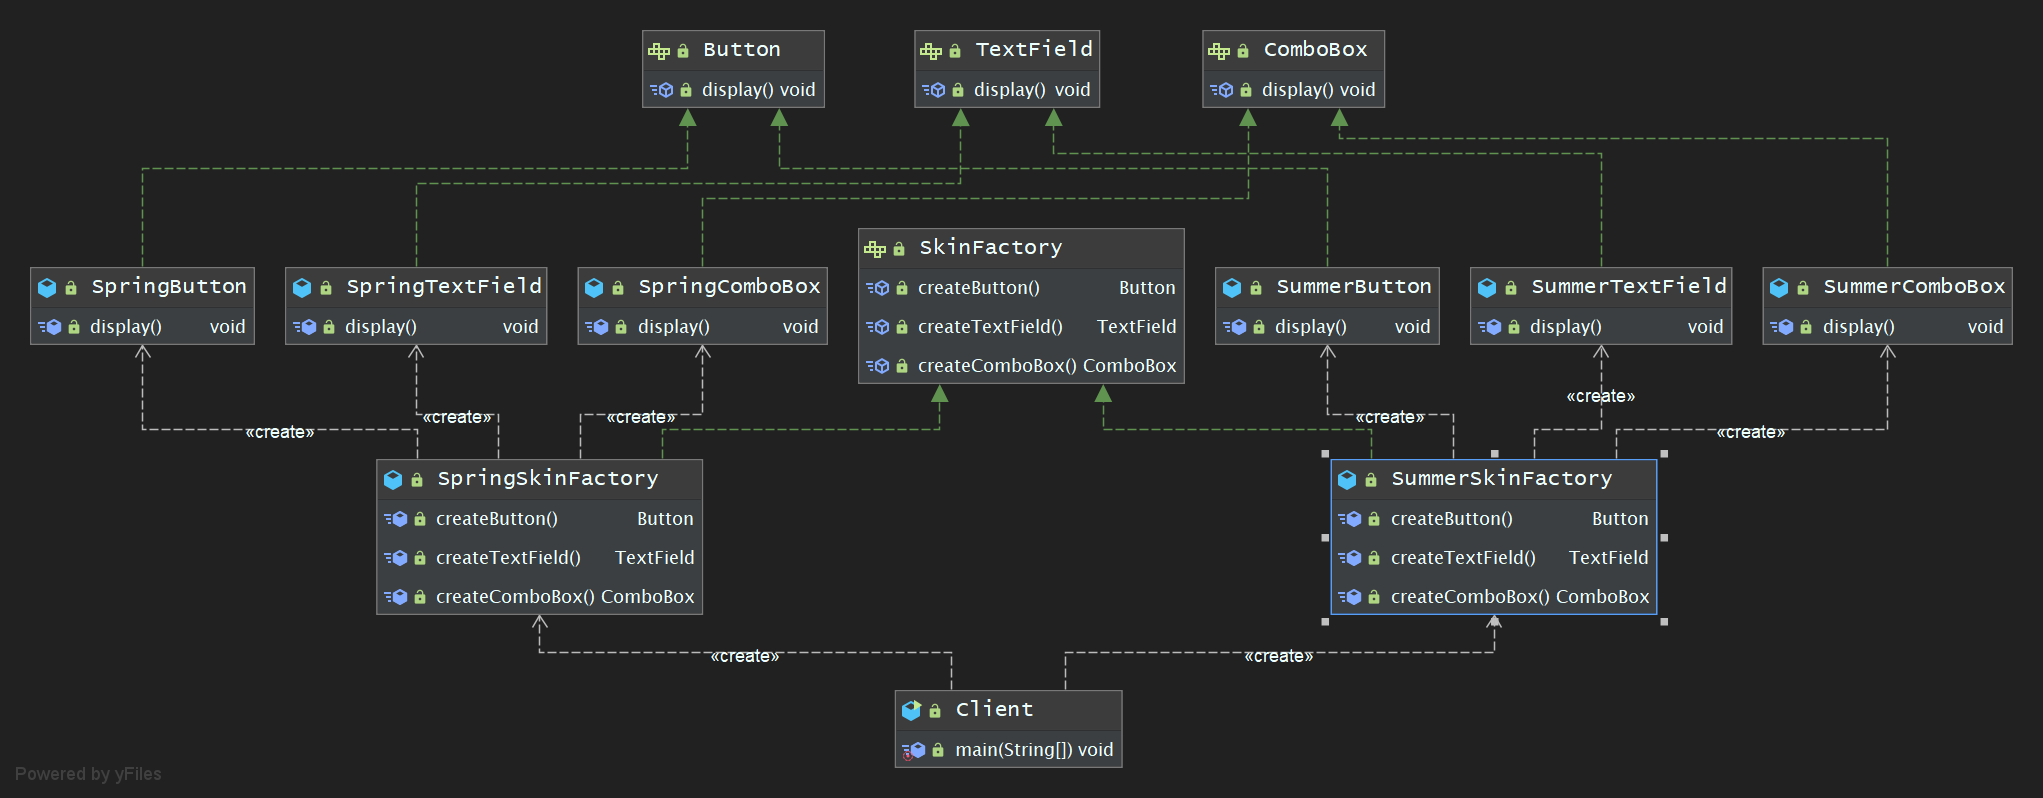Click the interface icon beside TextField
This screenshot has width=2043, height=798.
pyautogui.click(x=931, y=51)
